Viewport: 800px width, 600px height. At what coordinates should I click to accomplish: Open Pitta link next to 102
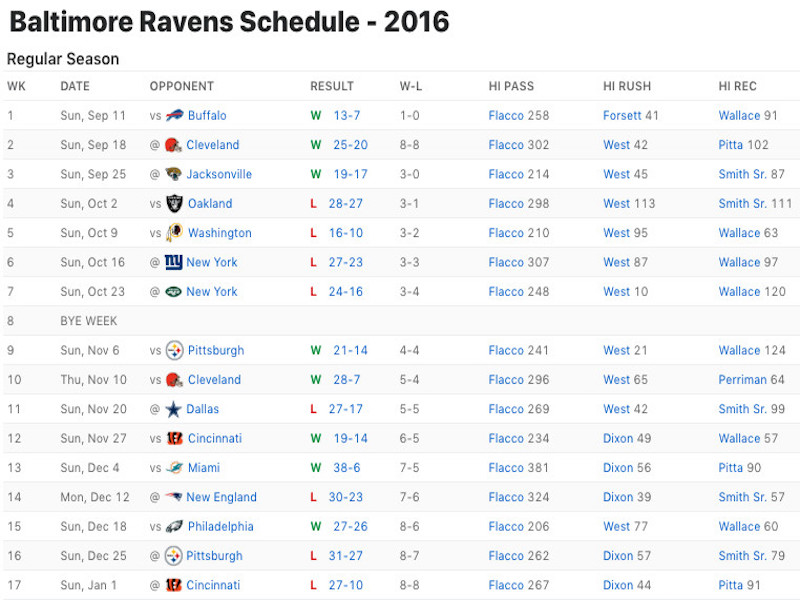pos(731,145)
